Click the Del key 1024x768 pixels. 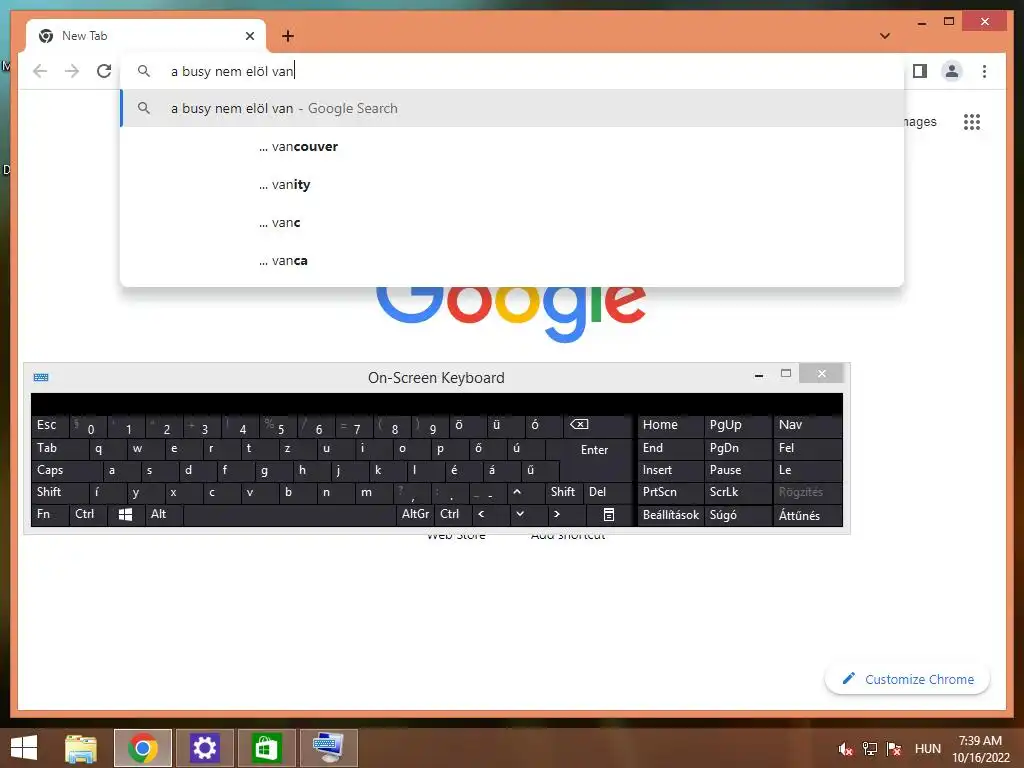607,492
